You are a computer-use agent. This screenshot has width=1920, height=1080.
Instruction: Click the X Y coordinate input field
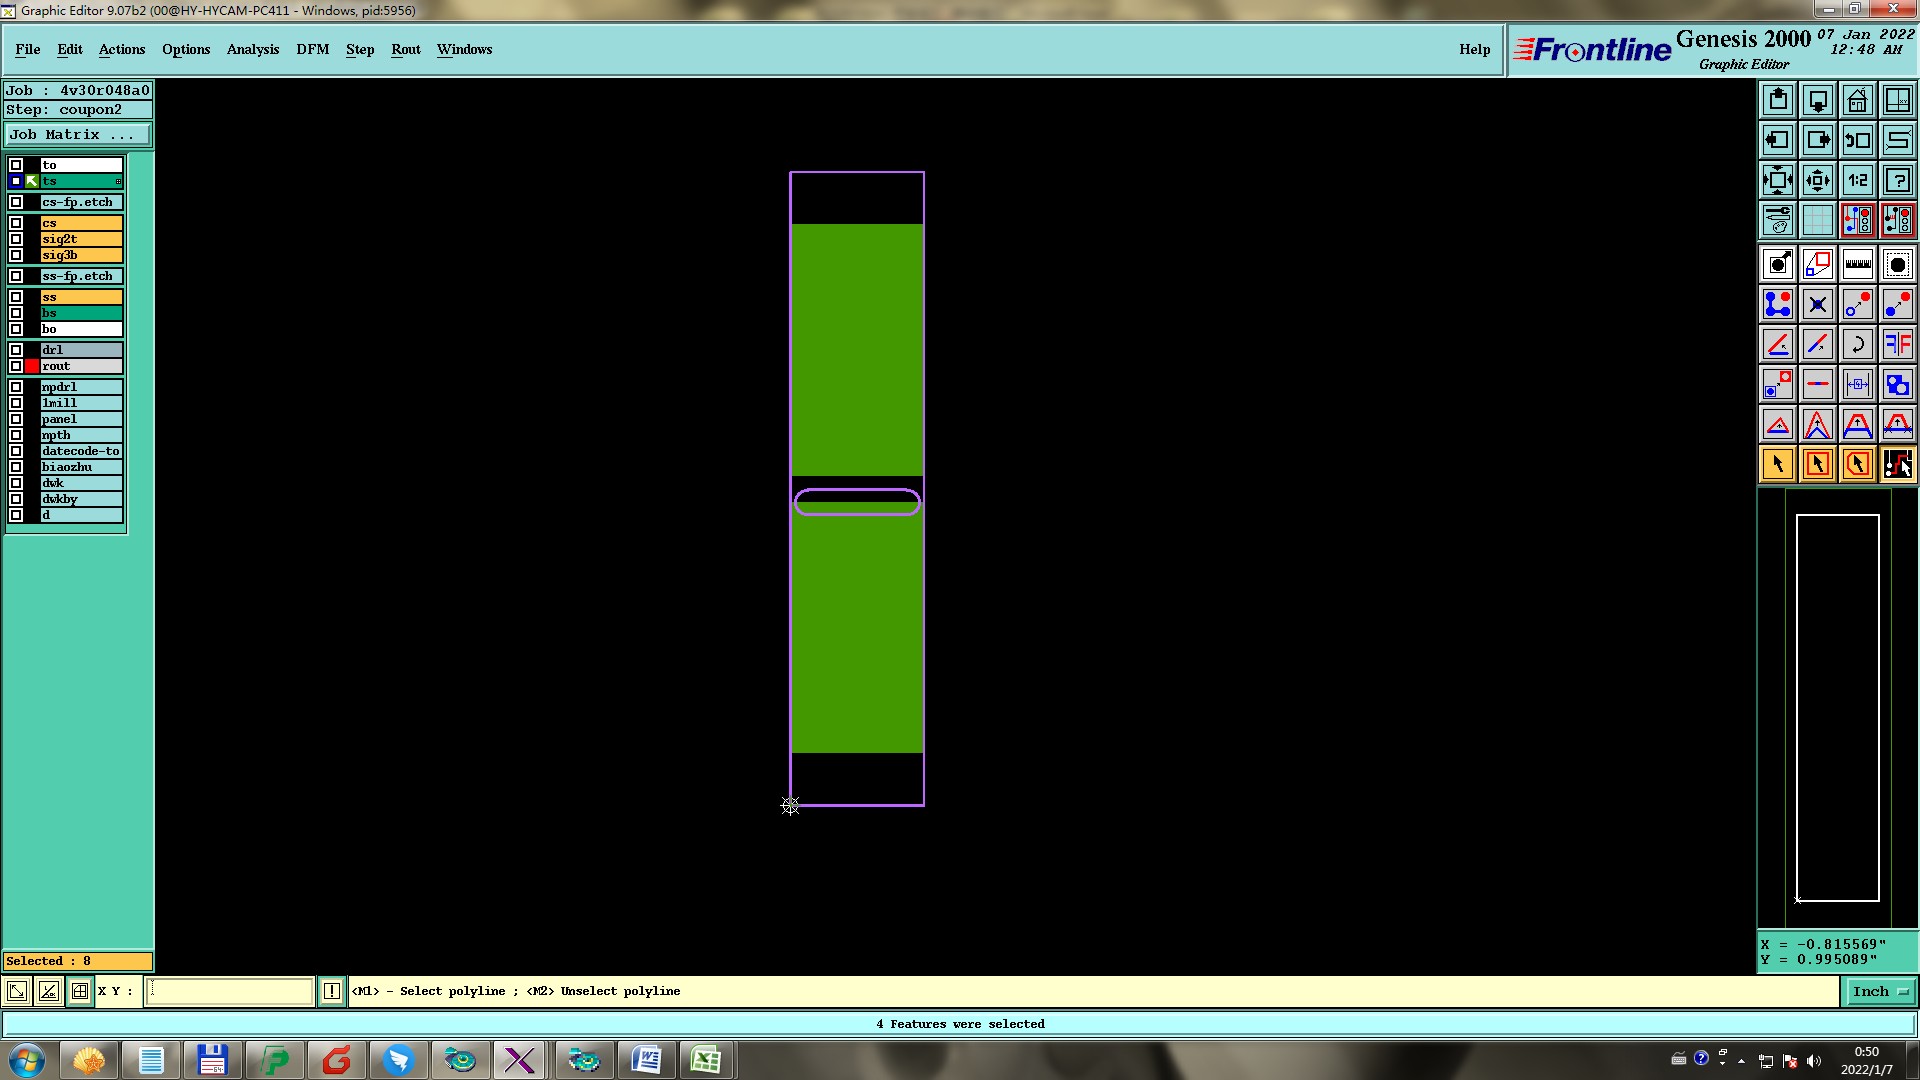point(230,991)
